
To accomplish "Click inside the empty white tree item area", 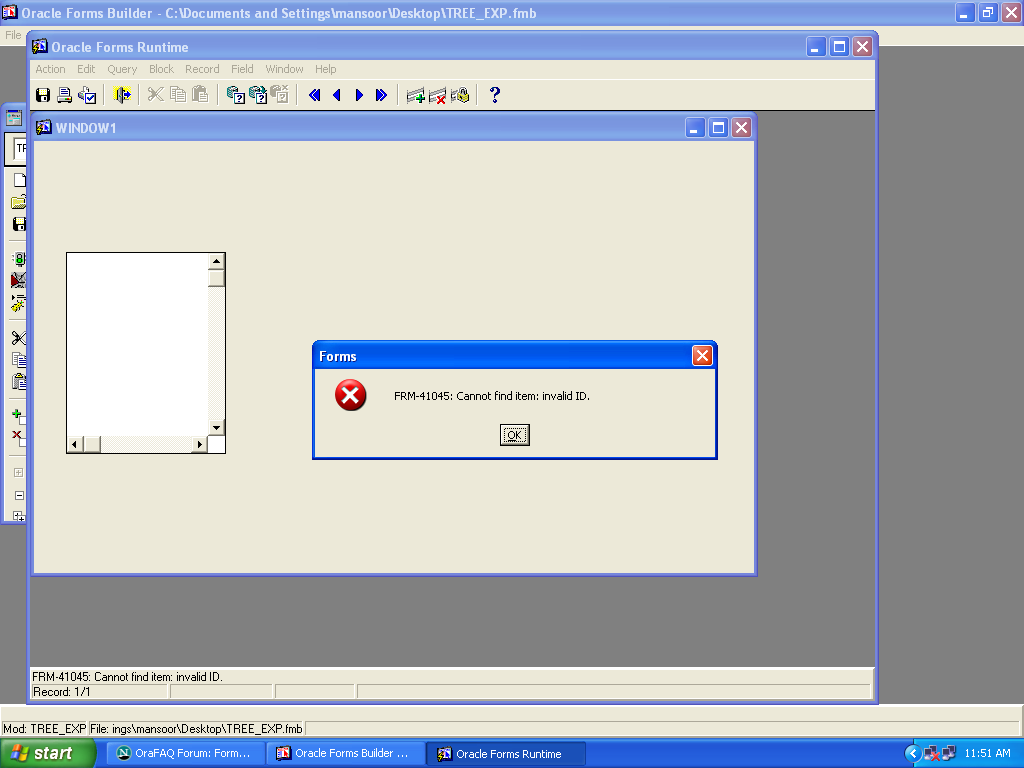I will (x=137, y=345).
